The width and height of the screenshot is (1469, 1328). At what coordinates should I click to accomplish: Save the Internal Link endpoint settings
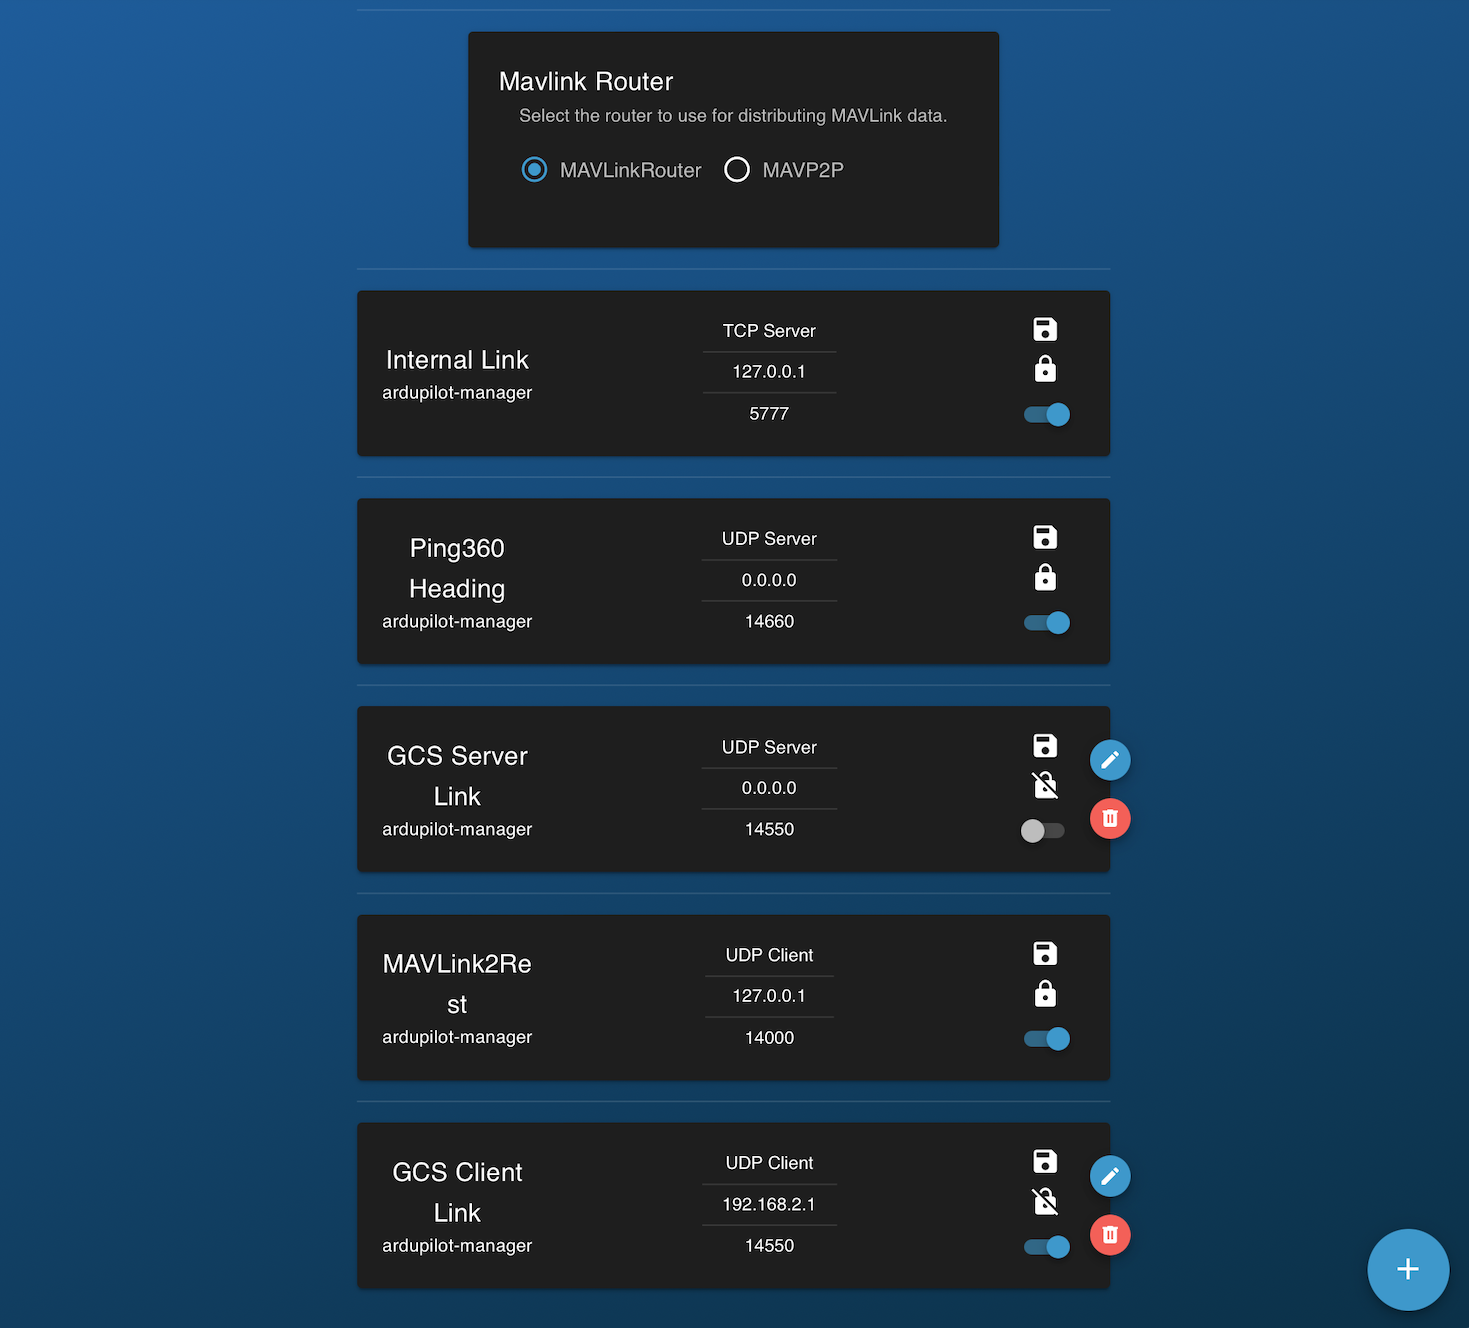(1045, 329)
